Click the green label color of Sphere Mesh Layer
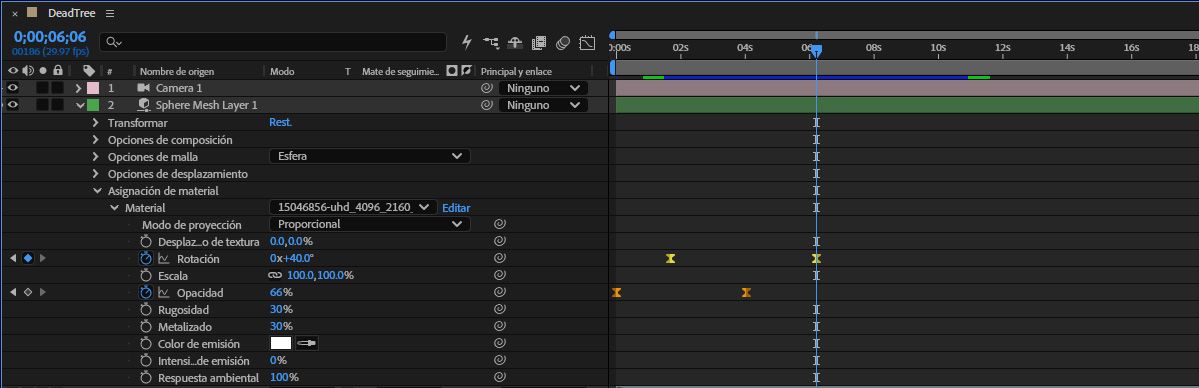1199x388 pixels. click(93, 105)
